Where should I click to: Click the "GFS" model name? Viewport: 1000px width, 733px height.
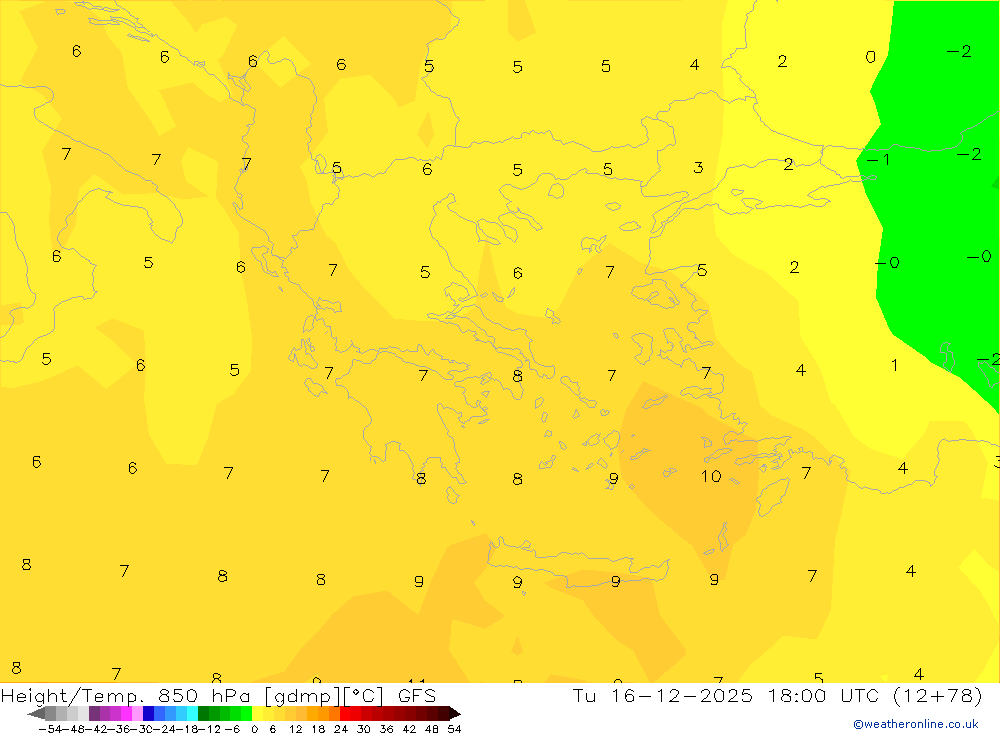417,696
